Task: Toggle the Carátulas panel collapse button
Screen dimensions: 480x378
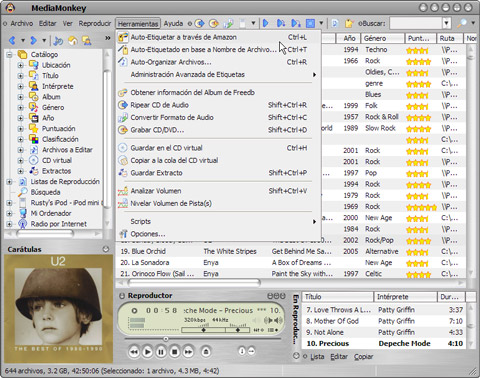Action: coord(106,249)
